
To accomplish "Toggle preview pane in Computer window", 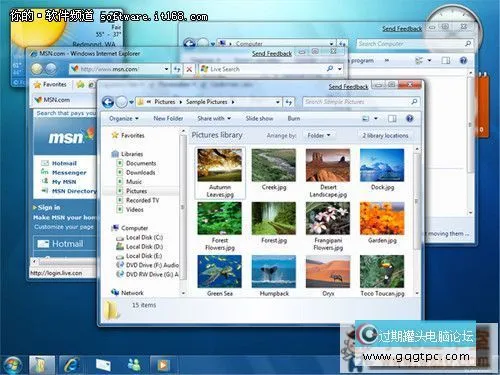I will (x=446, y=60).
